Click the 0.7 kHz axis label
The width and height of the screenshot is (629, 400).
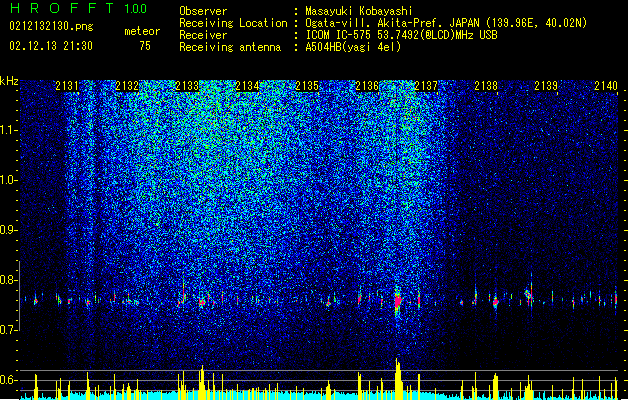pos(8,330)
